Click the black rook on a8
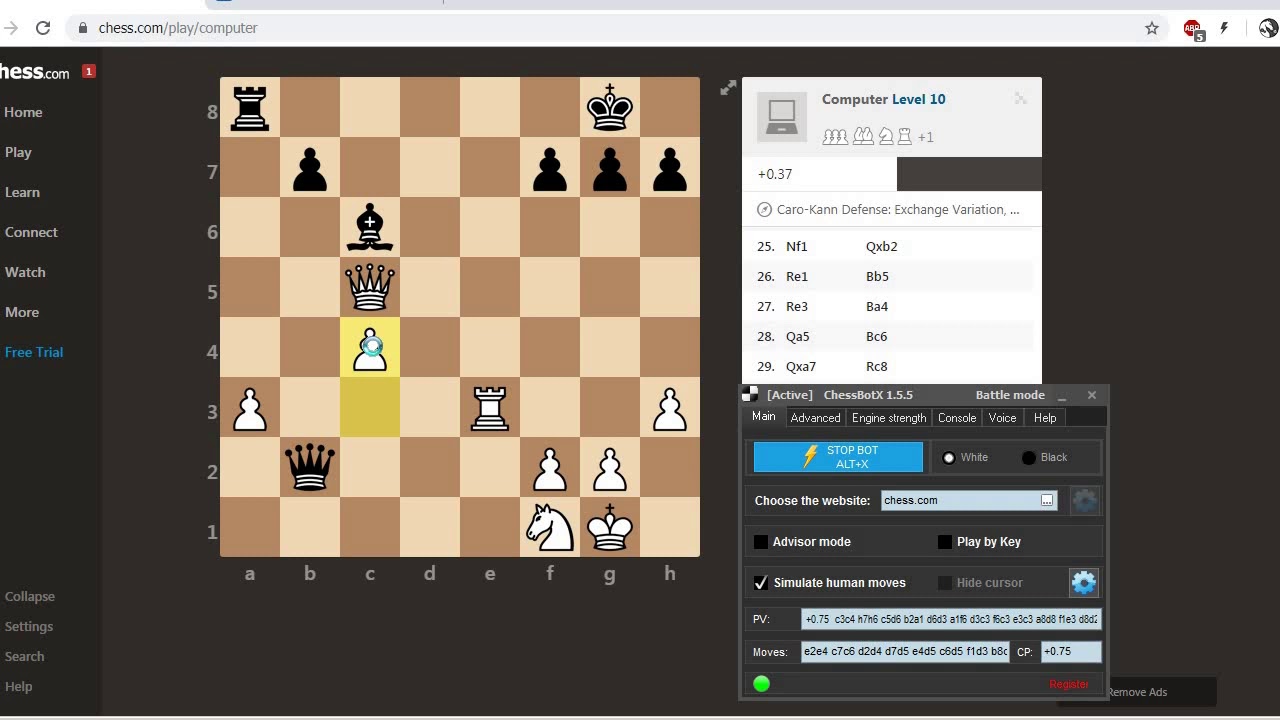 point(250,107)
